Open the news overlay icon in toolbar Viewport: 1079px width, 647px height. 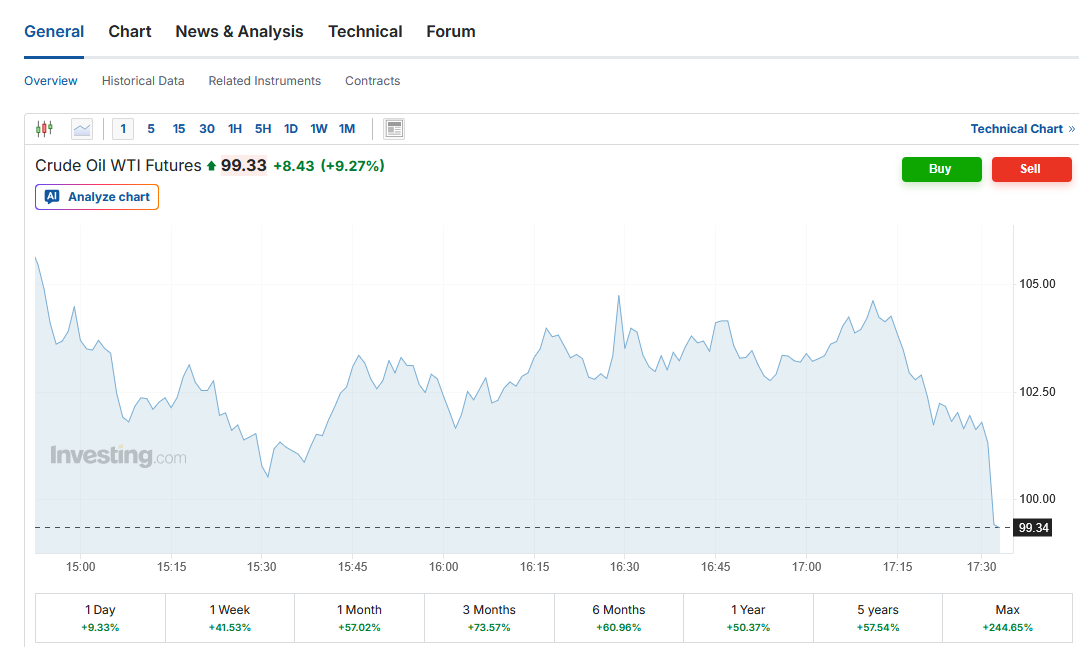pyautogui.click(x=394, y=129)
